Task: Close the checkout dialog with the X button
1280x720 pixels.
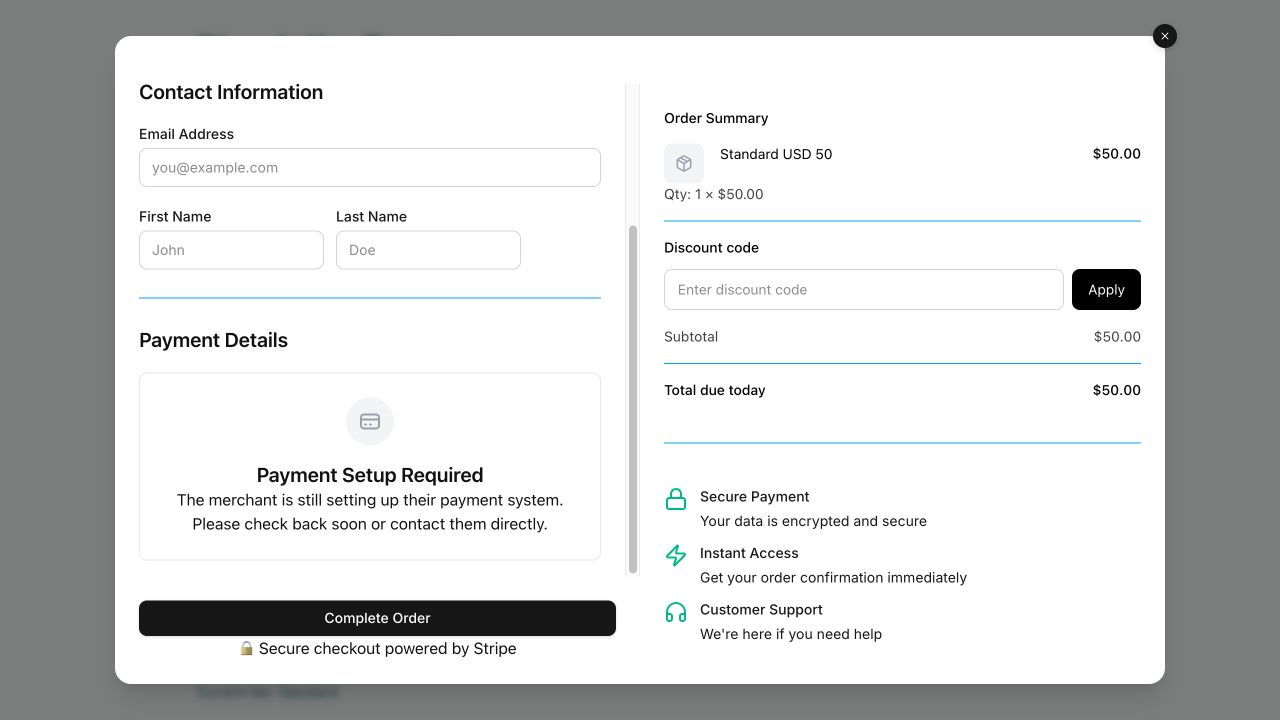Action: tap(1165, 36)
